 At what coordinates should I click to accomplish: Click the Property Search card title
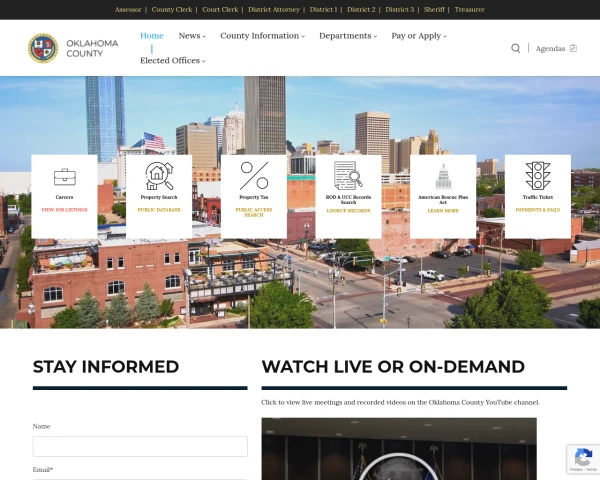pos(159,197)
